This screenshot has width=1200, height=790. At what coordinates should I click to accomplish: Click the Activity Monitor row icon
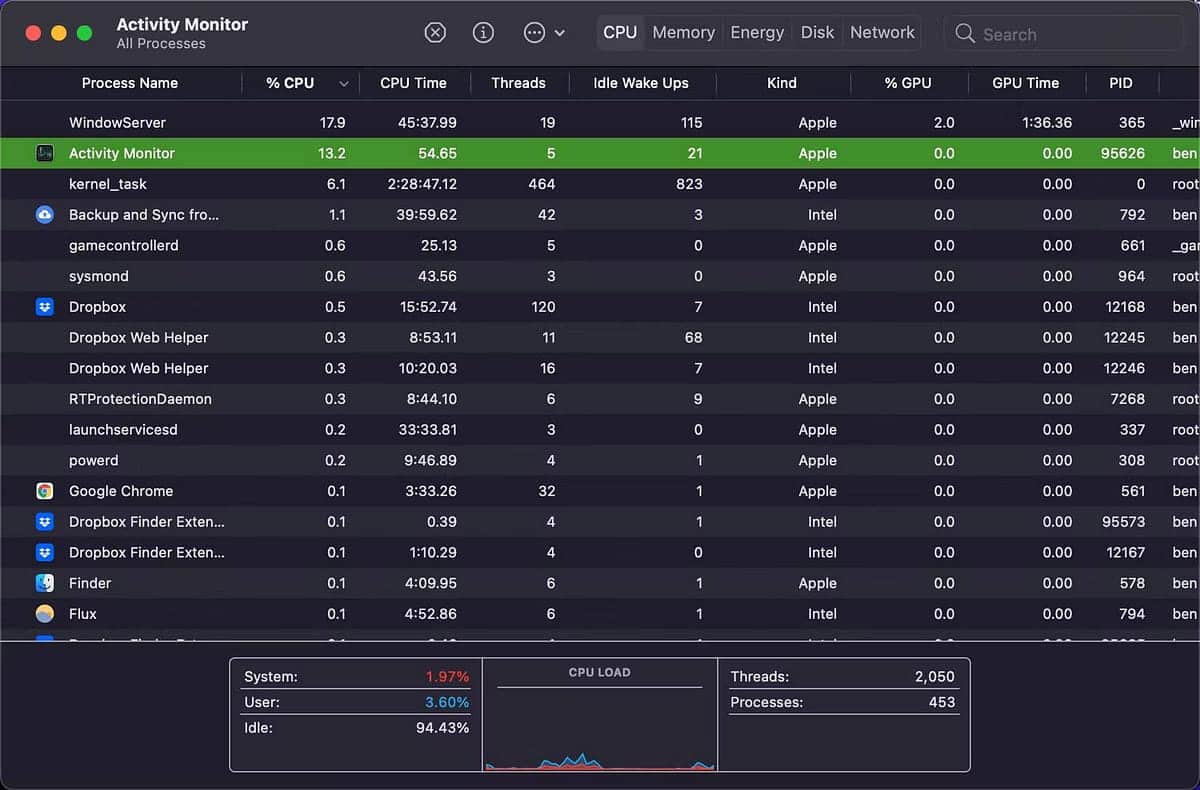pyautogui.click(x=45, y=154)
